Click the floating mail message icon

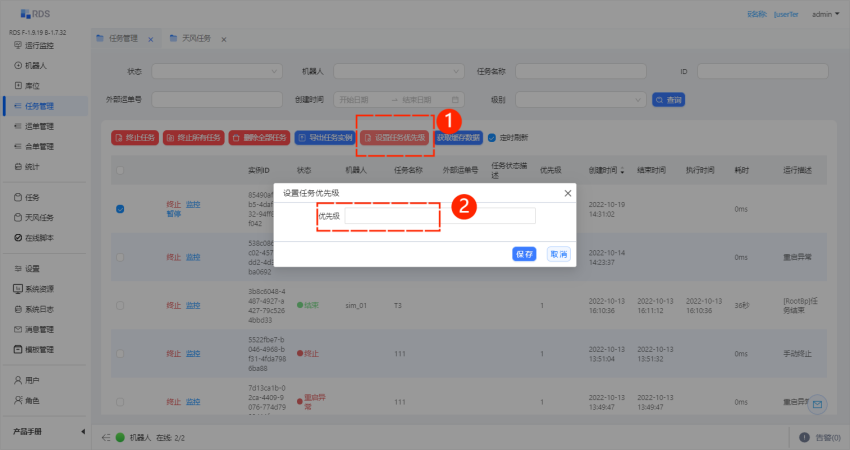tap(817, 404)
